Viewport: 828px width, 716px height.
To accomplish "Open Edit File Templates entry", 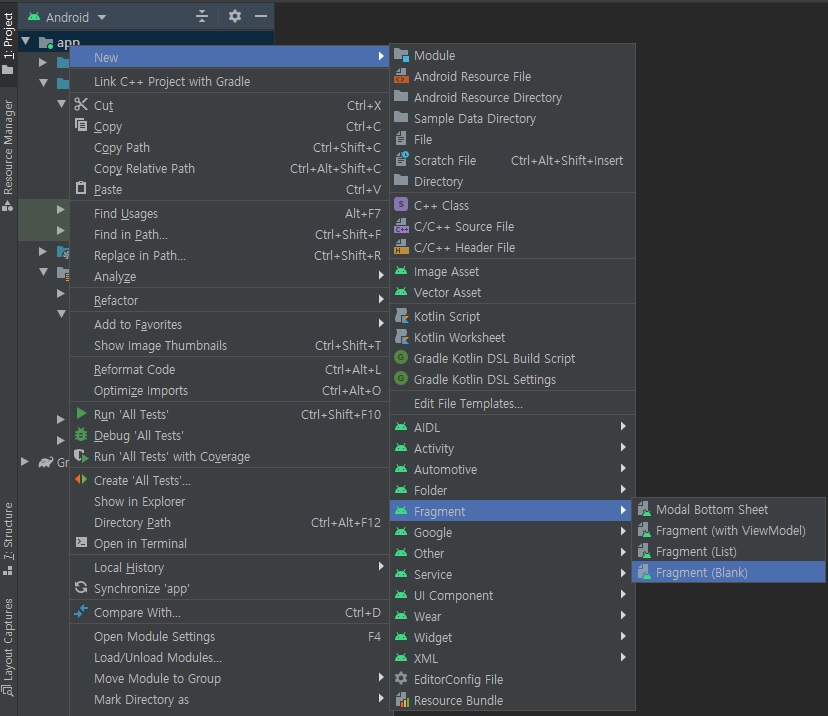I will pos(512,403).
